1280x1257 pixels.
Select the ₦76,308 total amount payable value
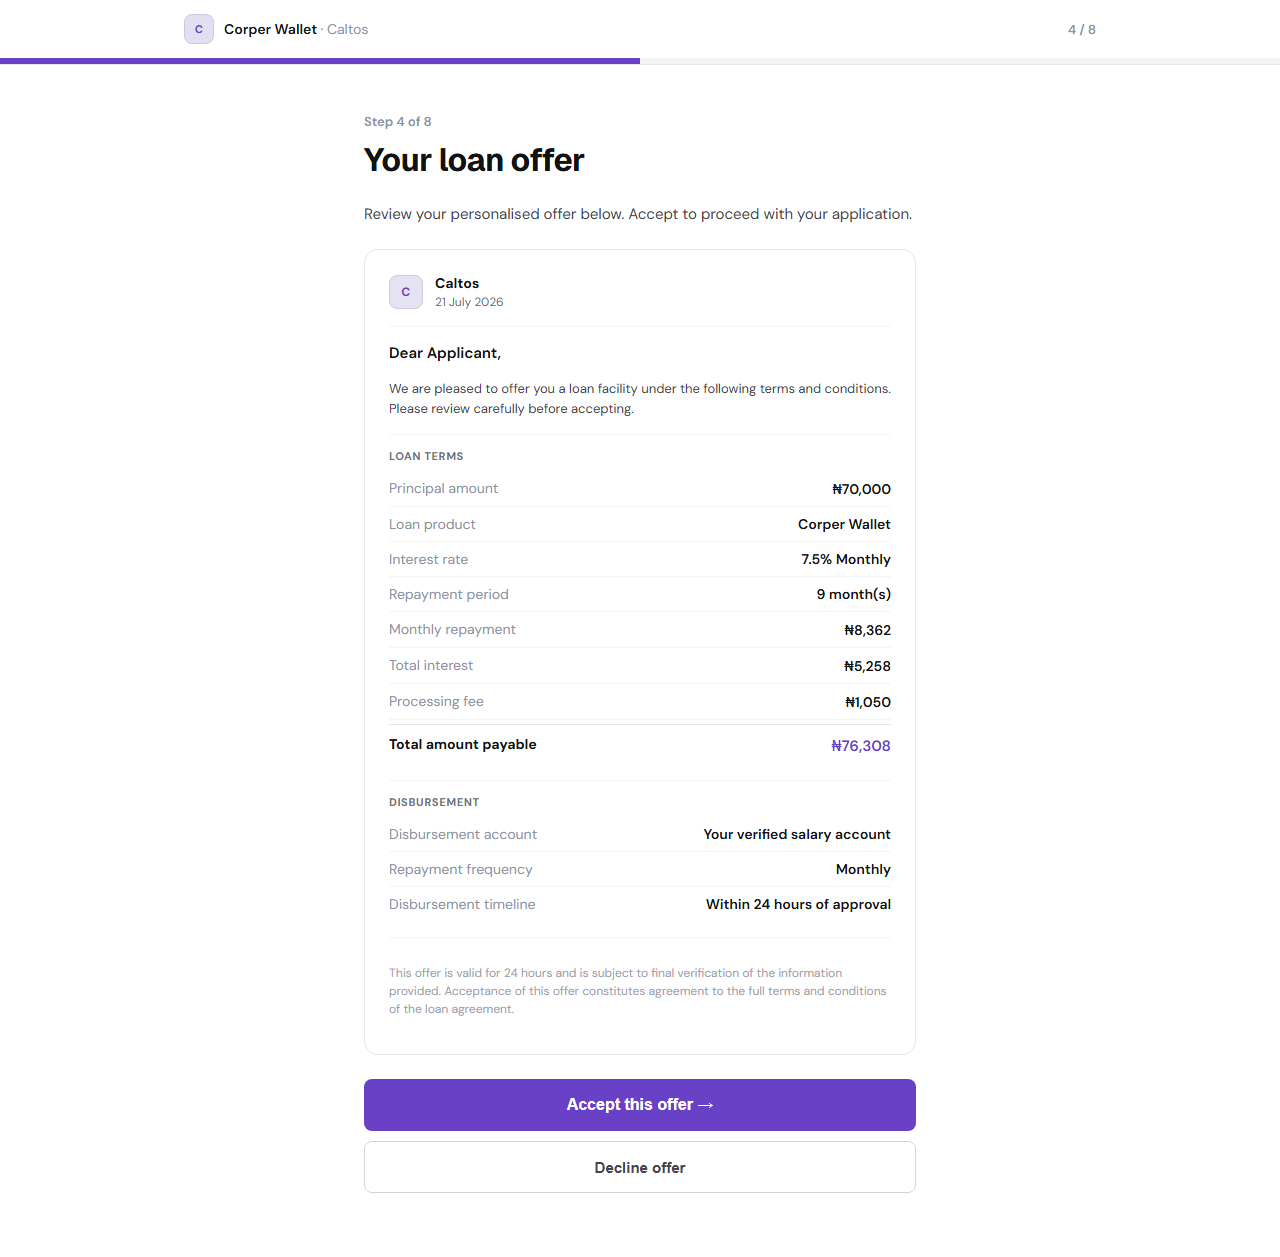point(861,746)
